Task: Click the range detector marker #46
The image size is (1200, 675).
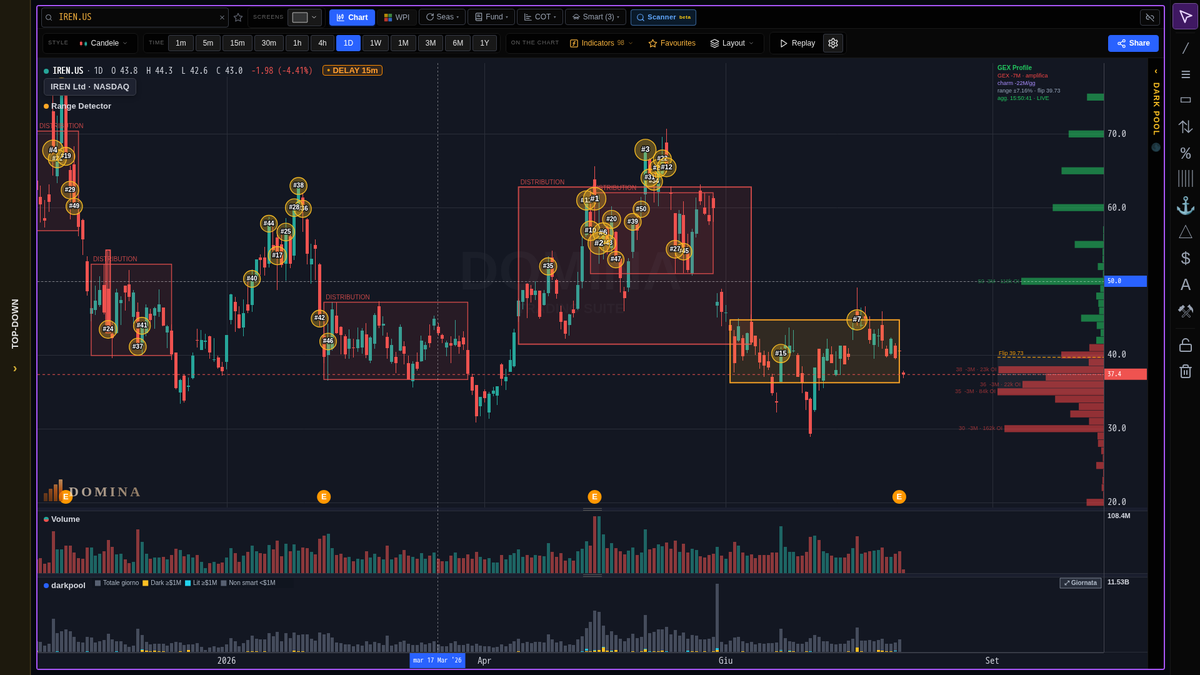Action: tap(328, 341)
